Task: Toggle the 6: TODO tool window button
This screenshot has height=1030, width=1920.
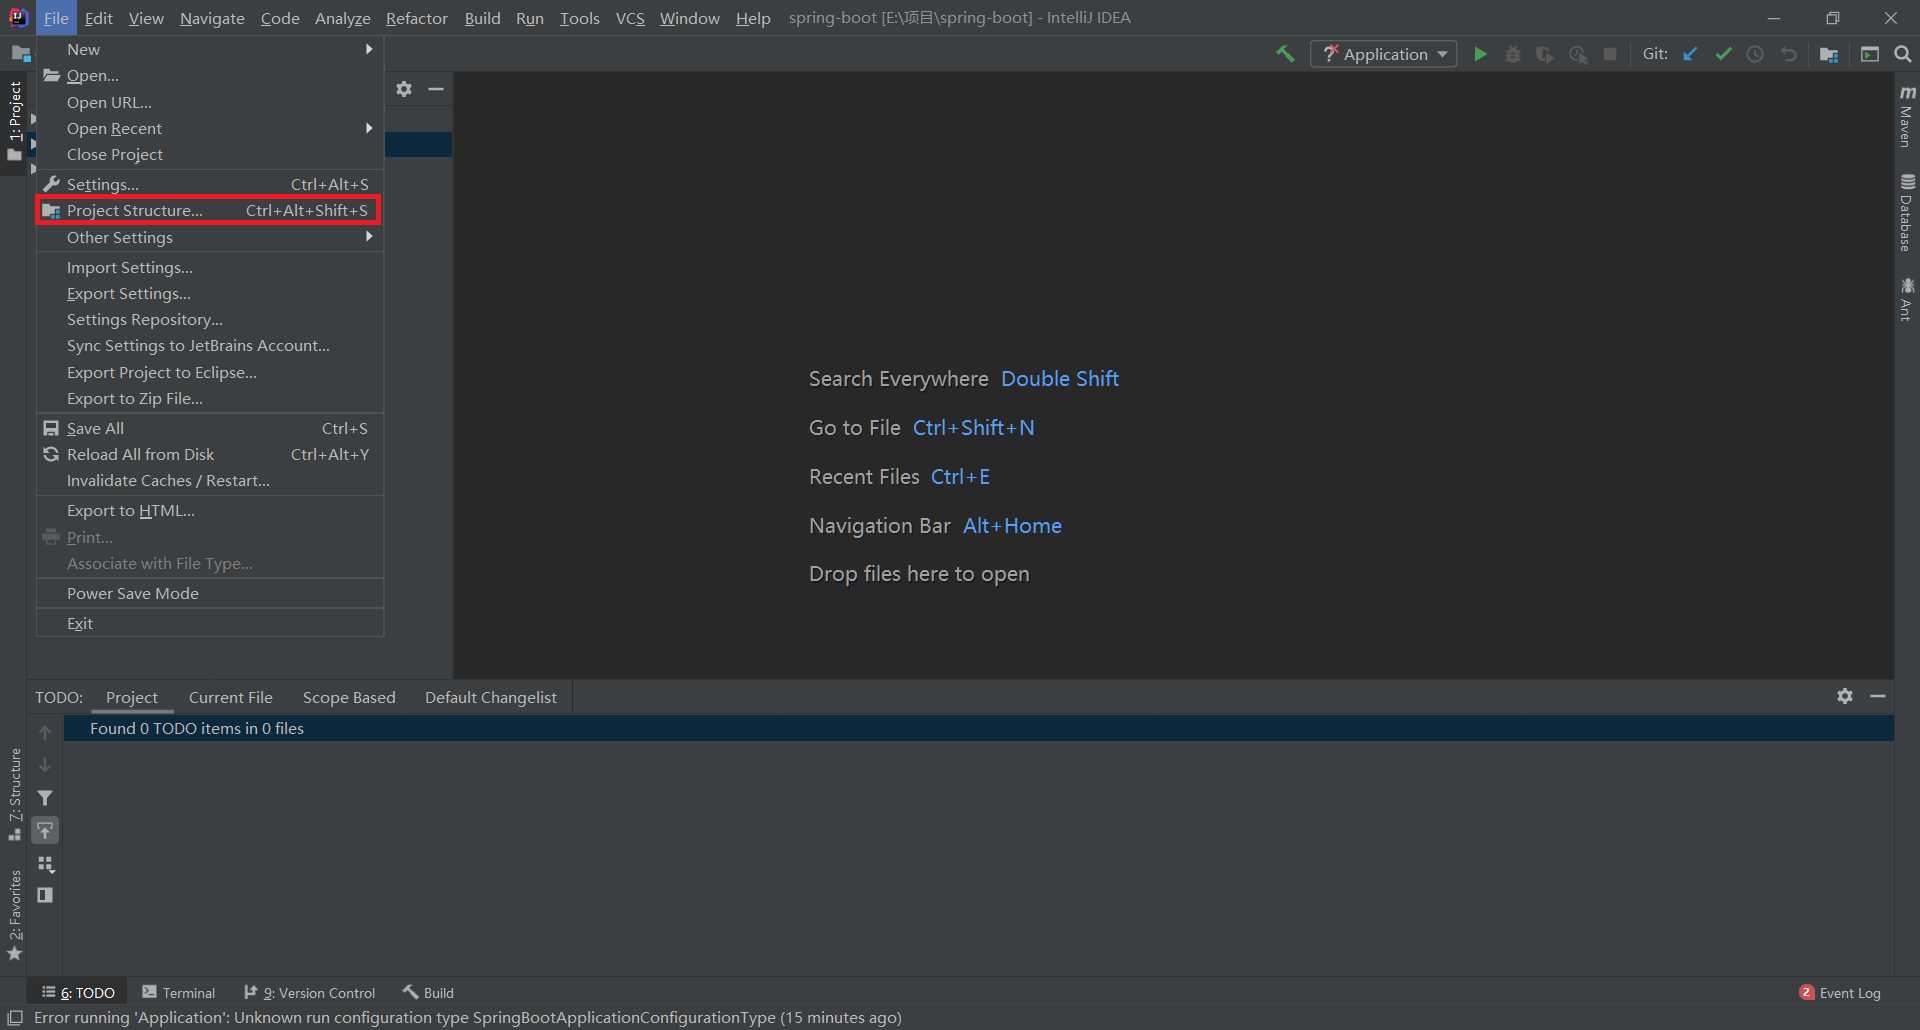Action: point(78,992)
